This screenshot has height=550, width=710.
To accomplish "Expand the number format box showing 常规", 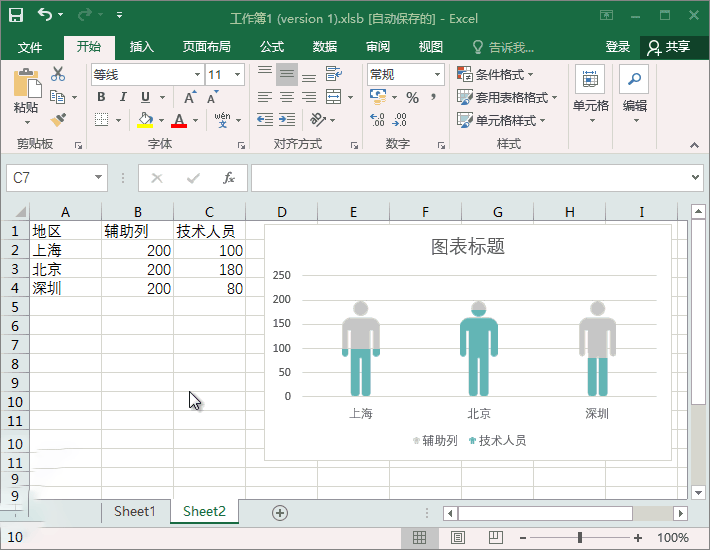I will coord(438,75).
